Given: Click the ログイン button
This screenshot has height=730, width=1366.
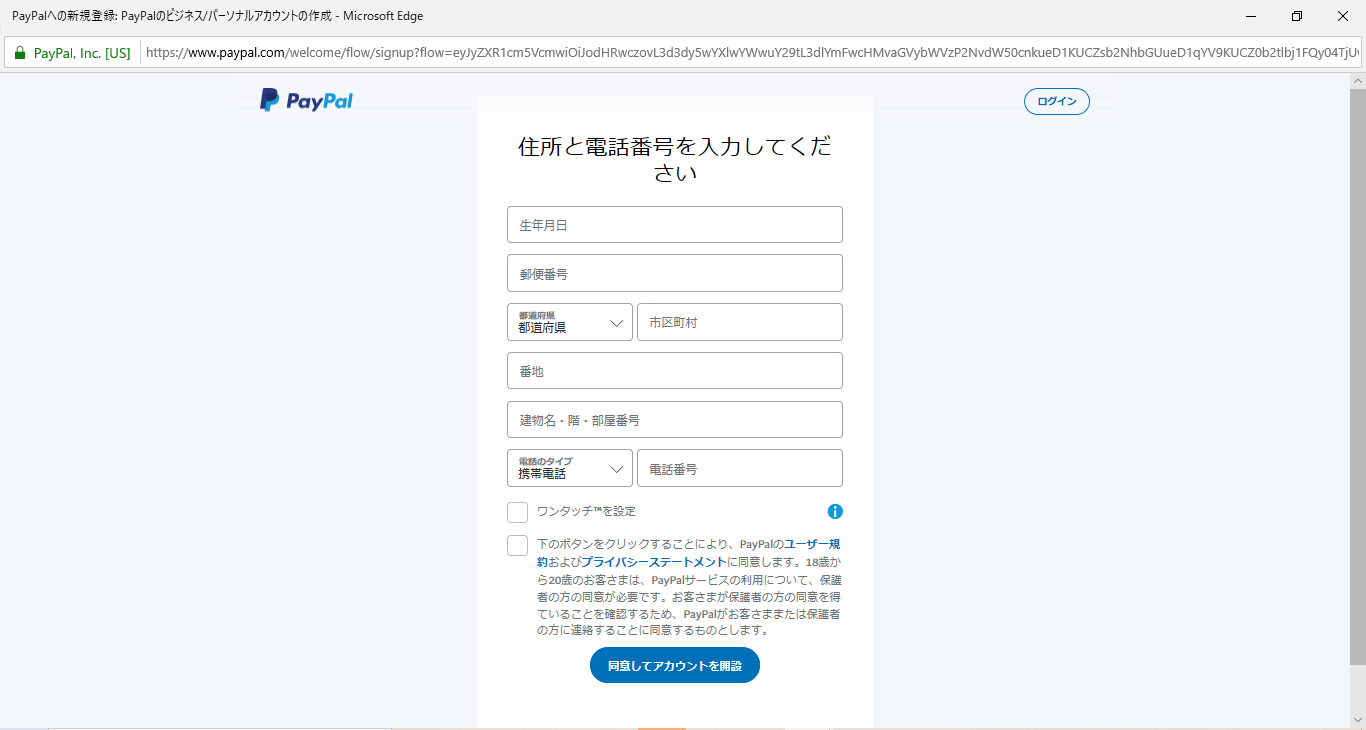Looking at the screenshot, I should 1057,101.
